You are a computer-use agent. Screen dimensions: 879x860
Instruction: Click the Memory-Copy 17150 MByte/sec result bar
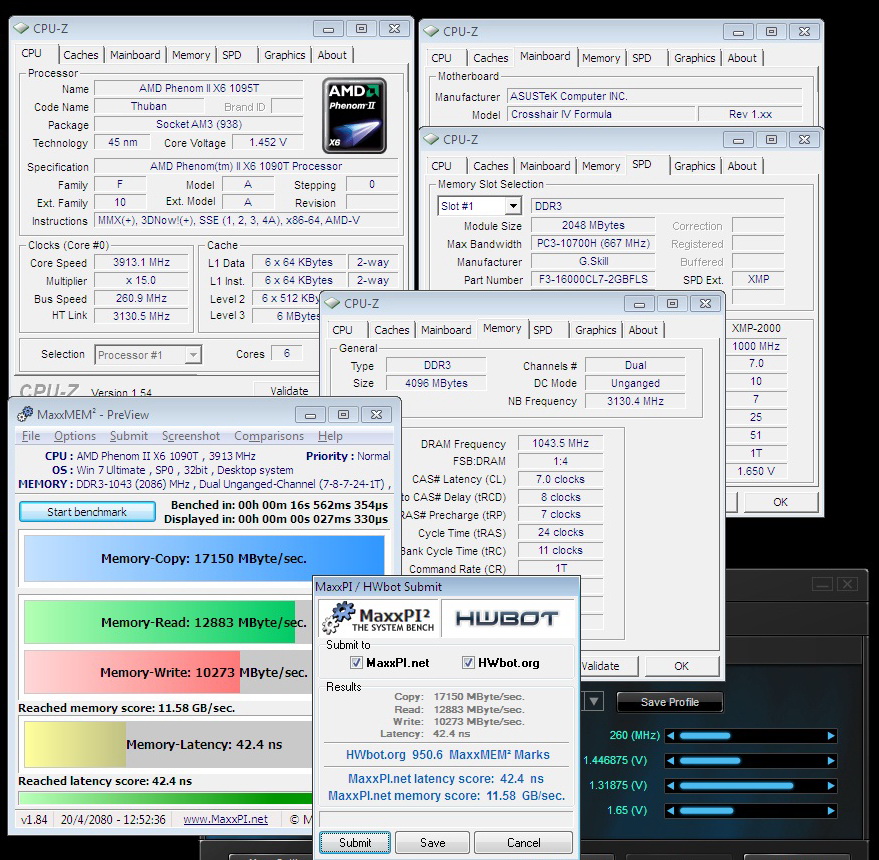coord(204,558)
